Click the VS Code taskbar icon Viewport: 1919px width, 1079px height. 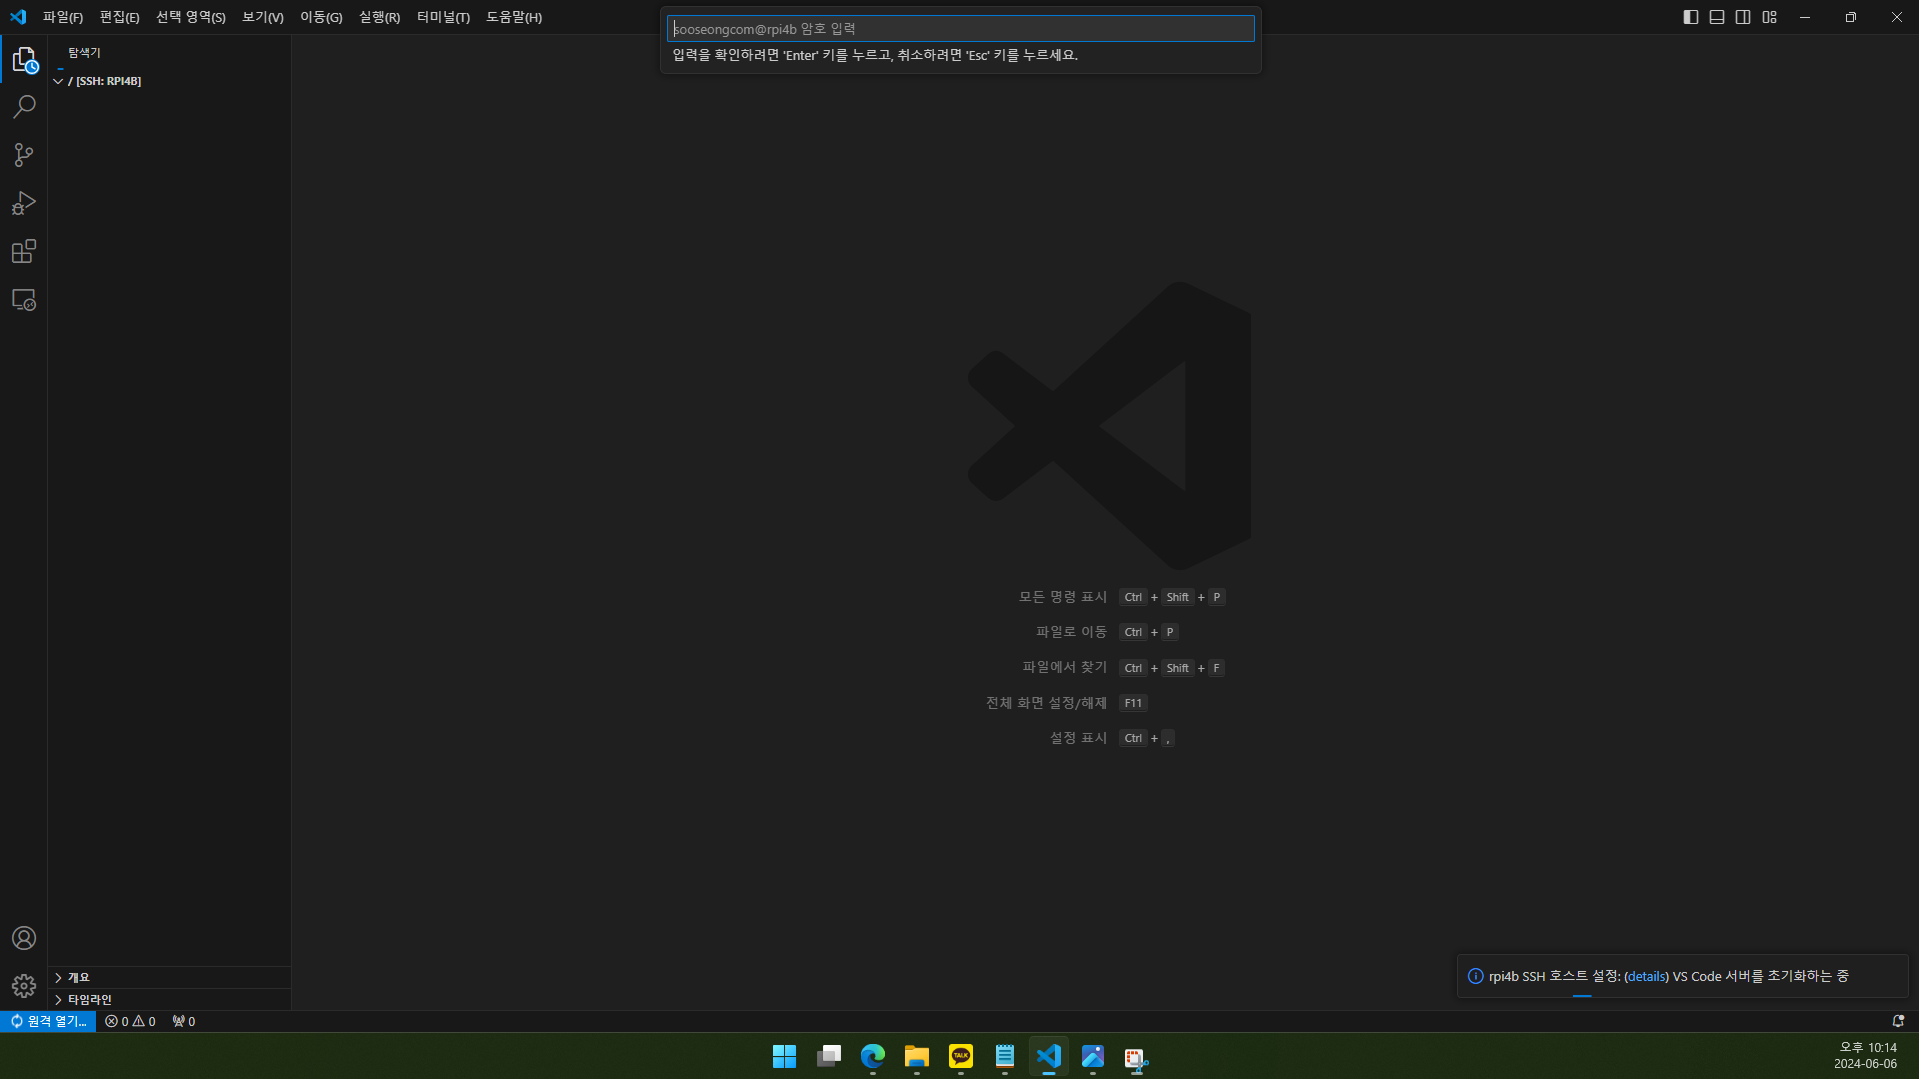pyautogui.click(x=1048, y=1056)
